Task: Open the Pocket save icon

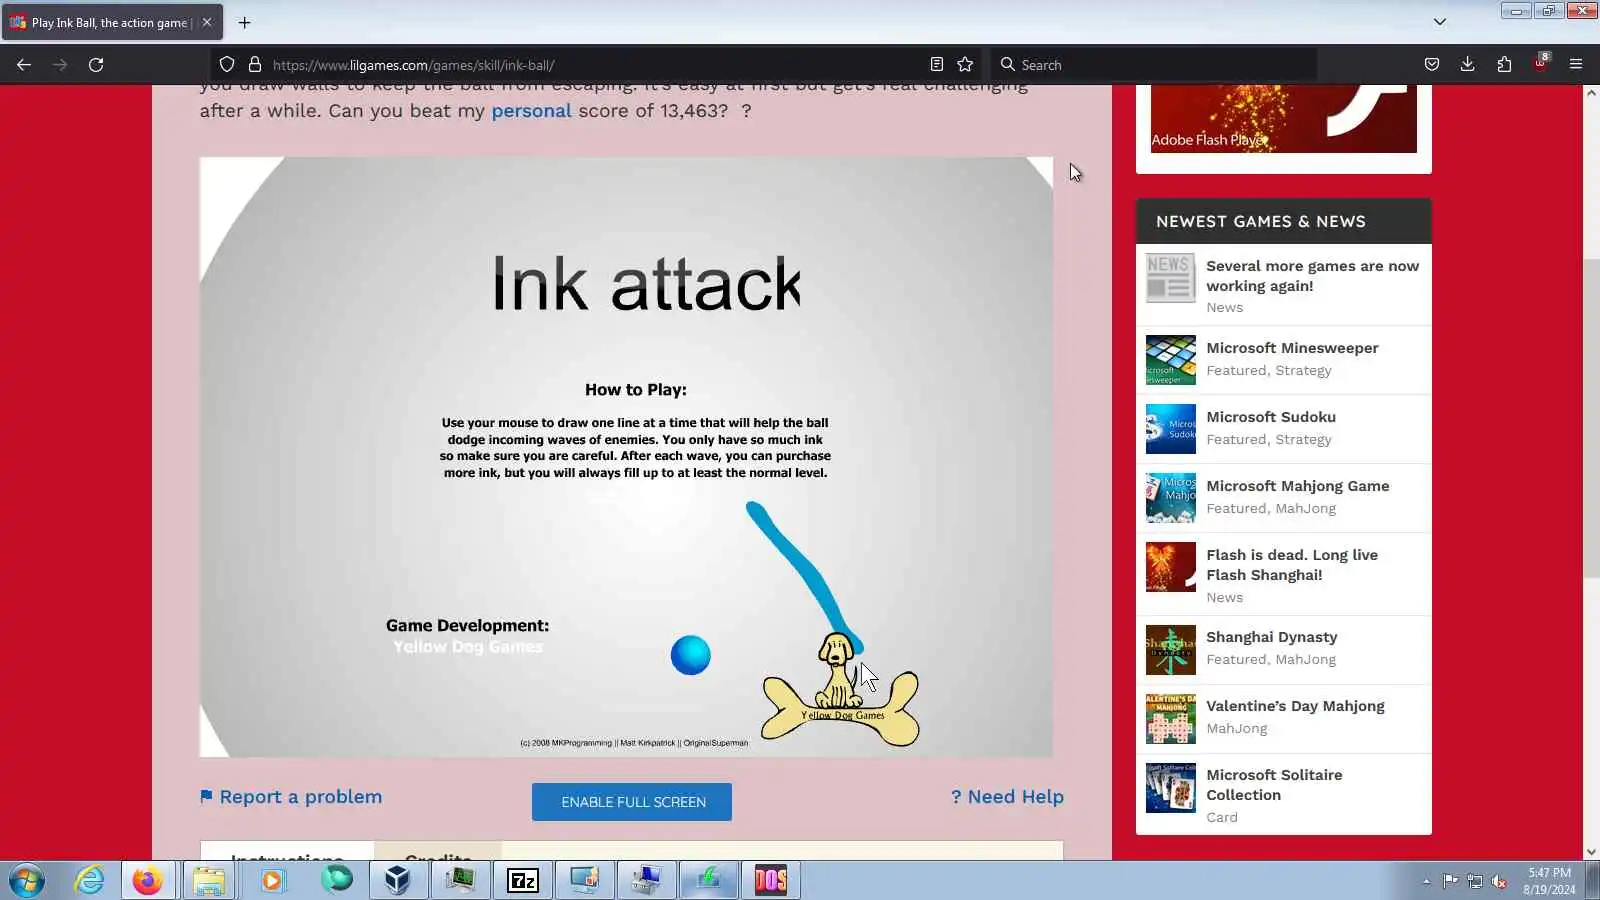Action: click(x=1432, y=65)
